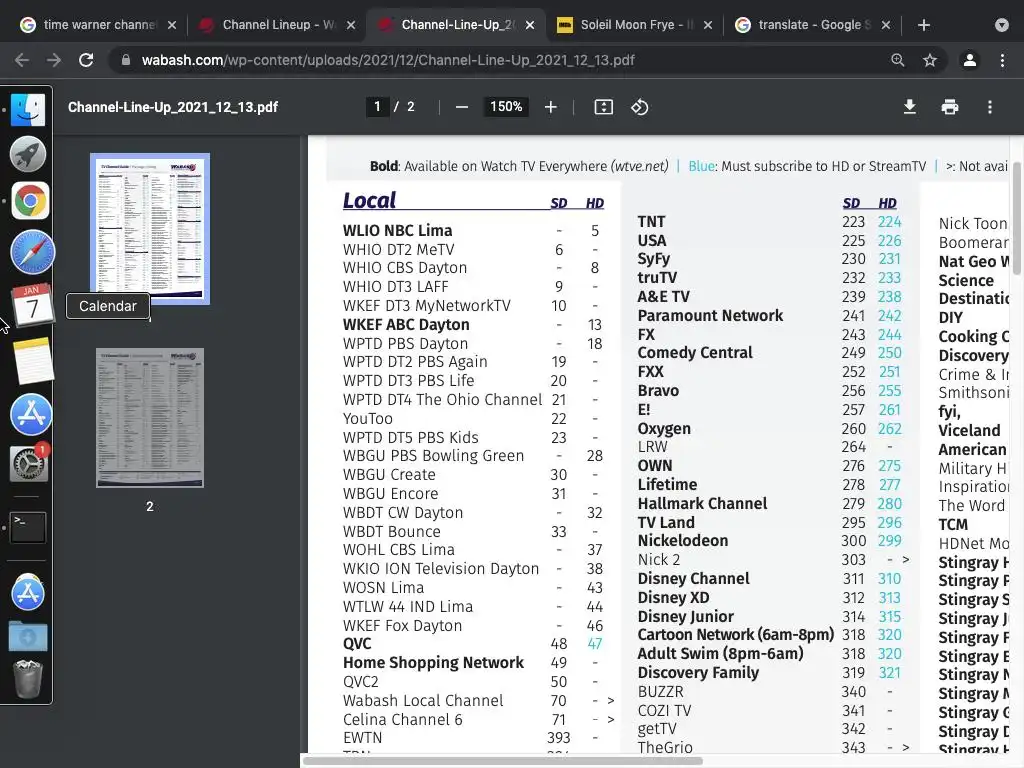
Task: Open Finder from the Dock
Action: 28,109
